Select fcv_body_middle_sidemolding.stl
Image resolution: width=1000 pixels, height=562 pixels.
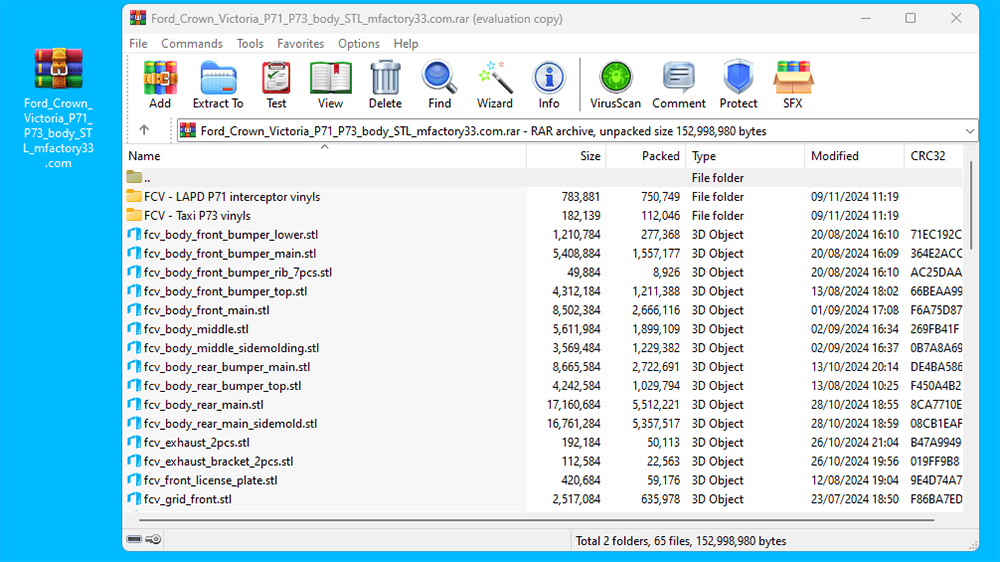(x=223, y=348)
